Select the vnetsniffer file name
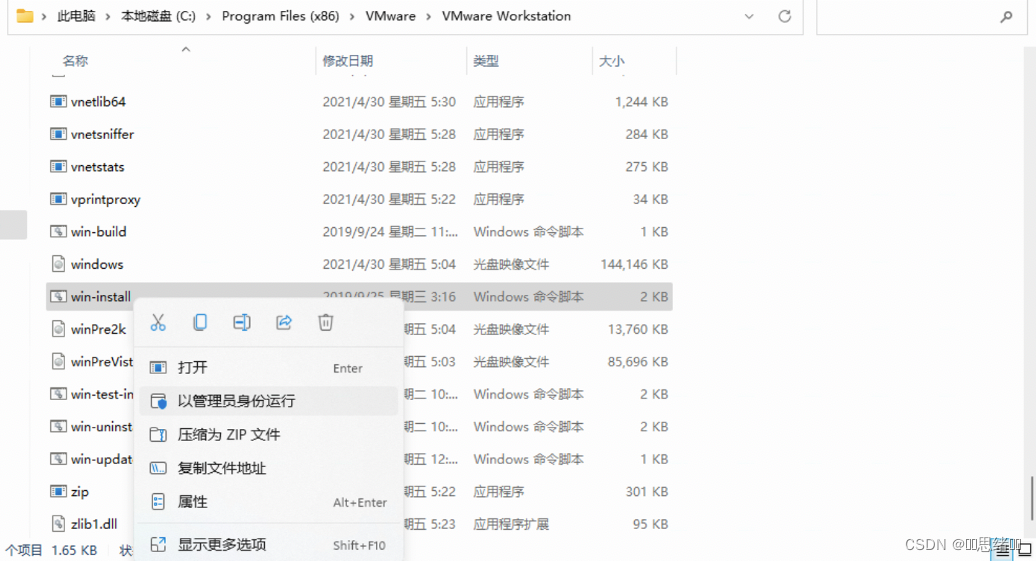Screen dimensions: 1036x562 [x=102, y=134]
